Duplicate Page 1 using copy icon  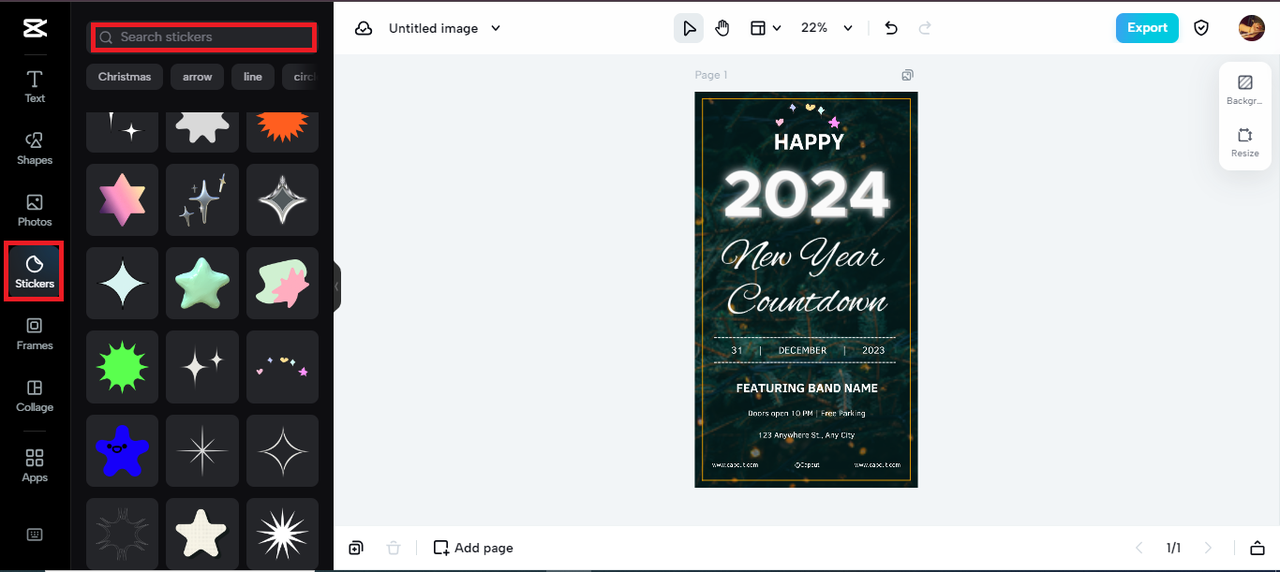tap(907, 75)
